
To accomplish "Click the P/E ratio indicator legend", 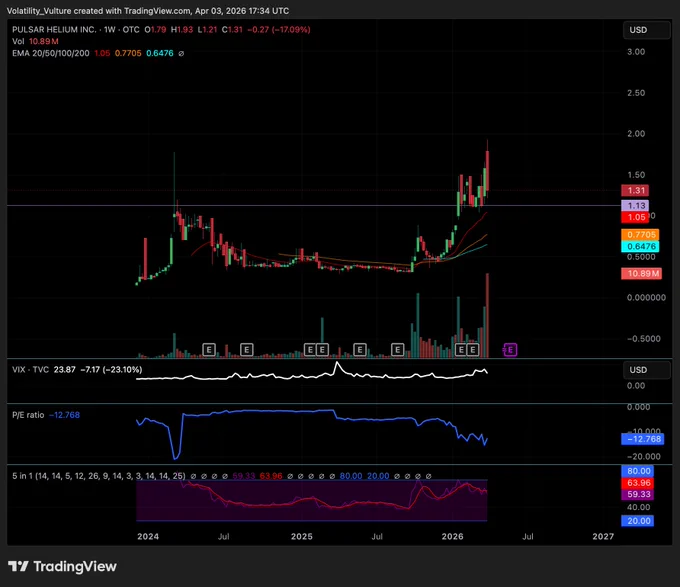I will coord(28,415).
